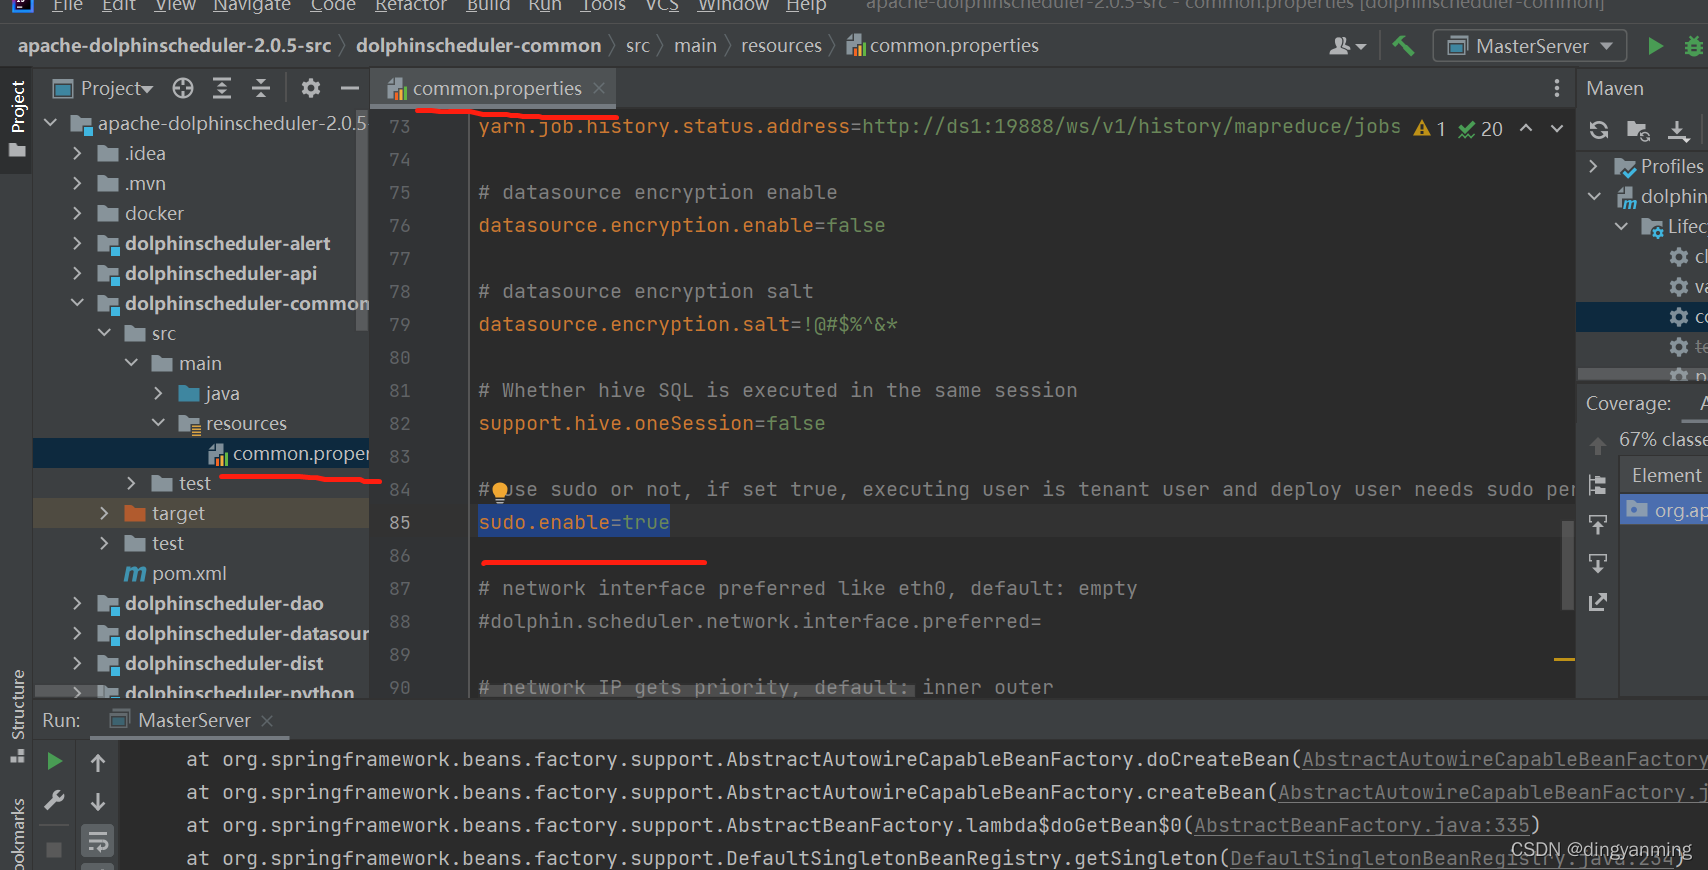The image size is (1708, 870).
Task: Export the Coverage report icon
Action: pos(1598,602)
